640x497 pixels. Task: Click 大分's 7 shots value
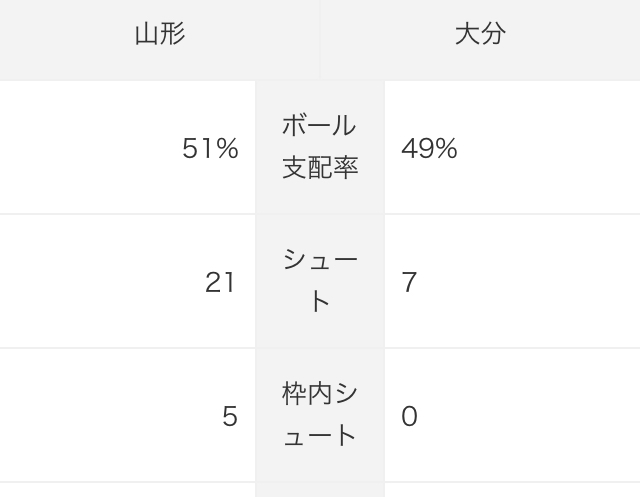click(x=409, y=283)
